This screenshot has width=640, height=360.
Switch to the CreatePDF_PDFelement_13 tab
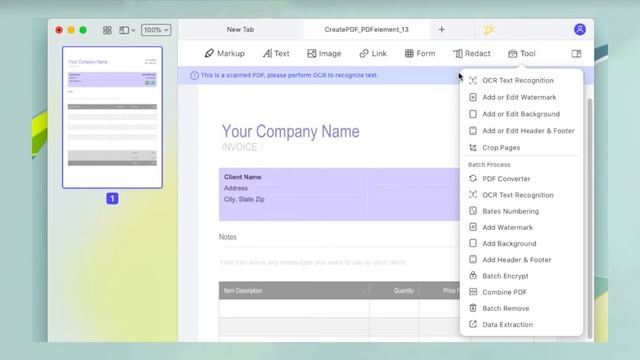tap(366, 29)
